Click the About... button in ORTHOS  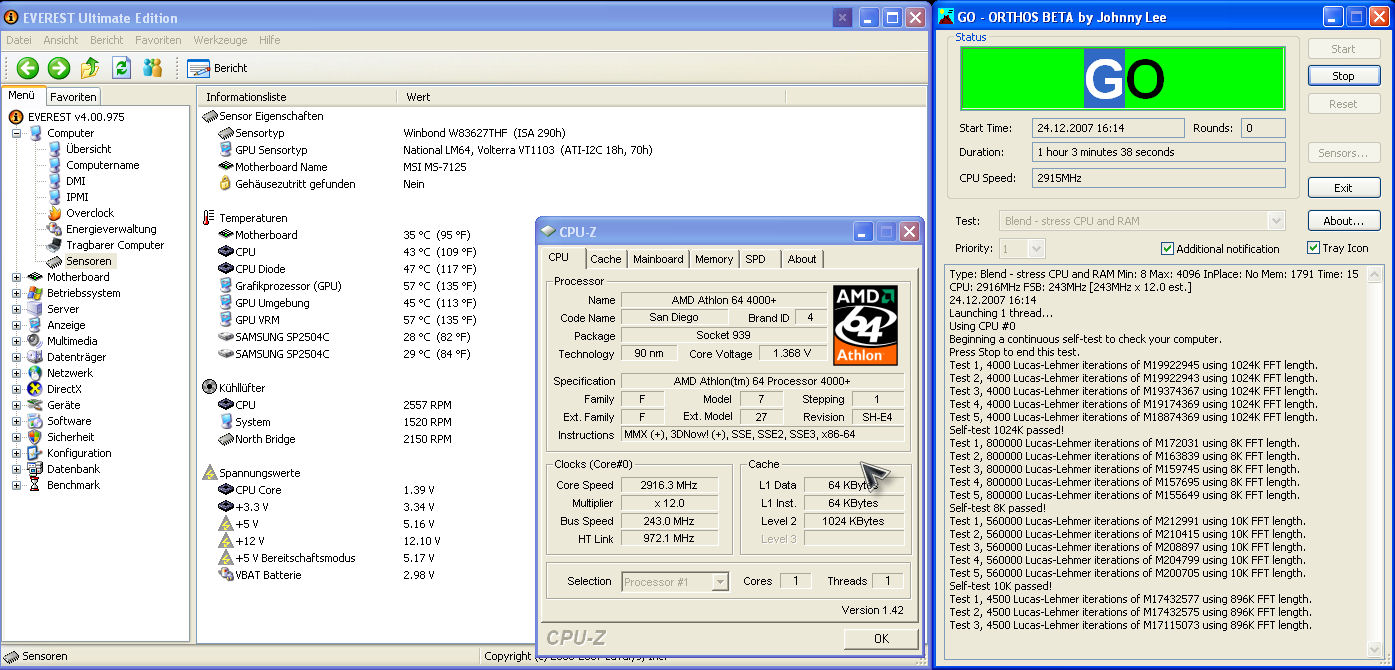1343,221
